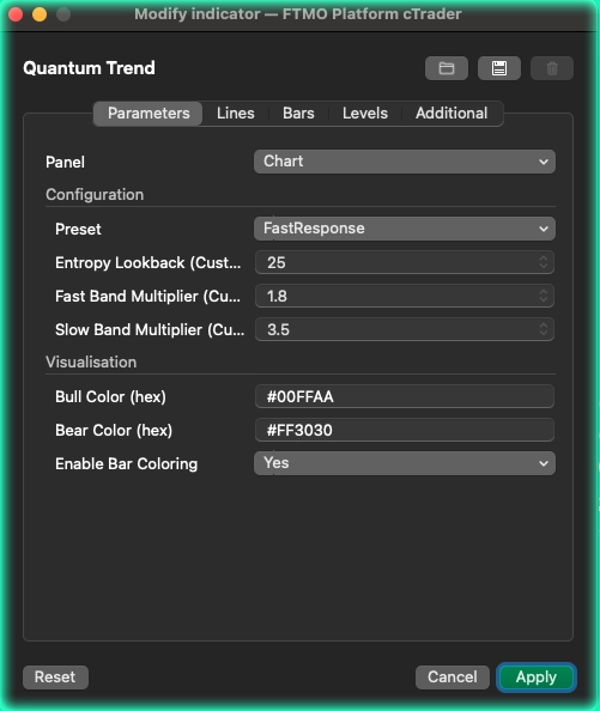
Task: Click the Cancel button
Action: coord(452,677)
